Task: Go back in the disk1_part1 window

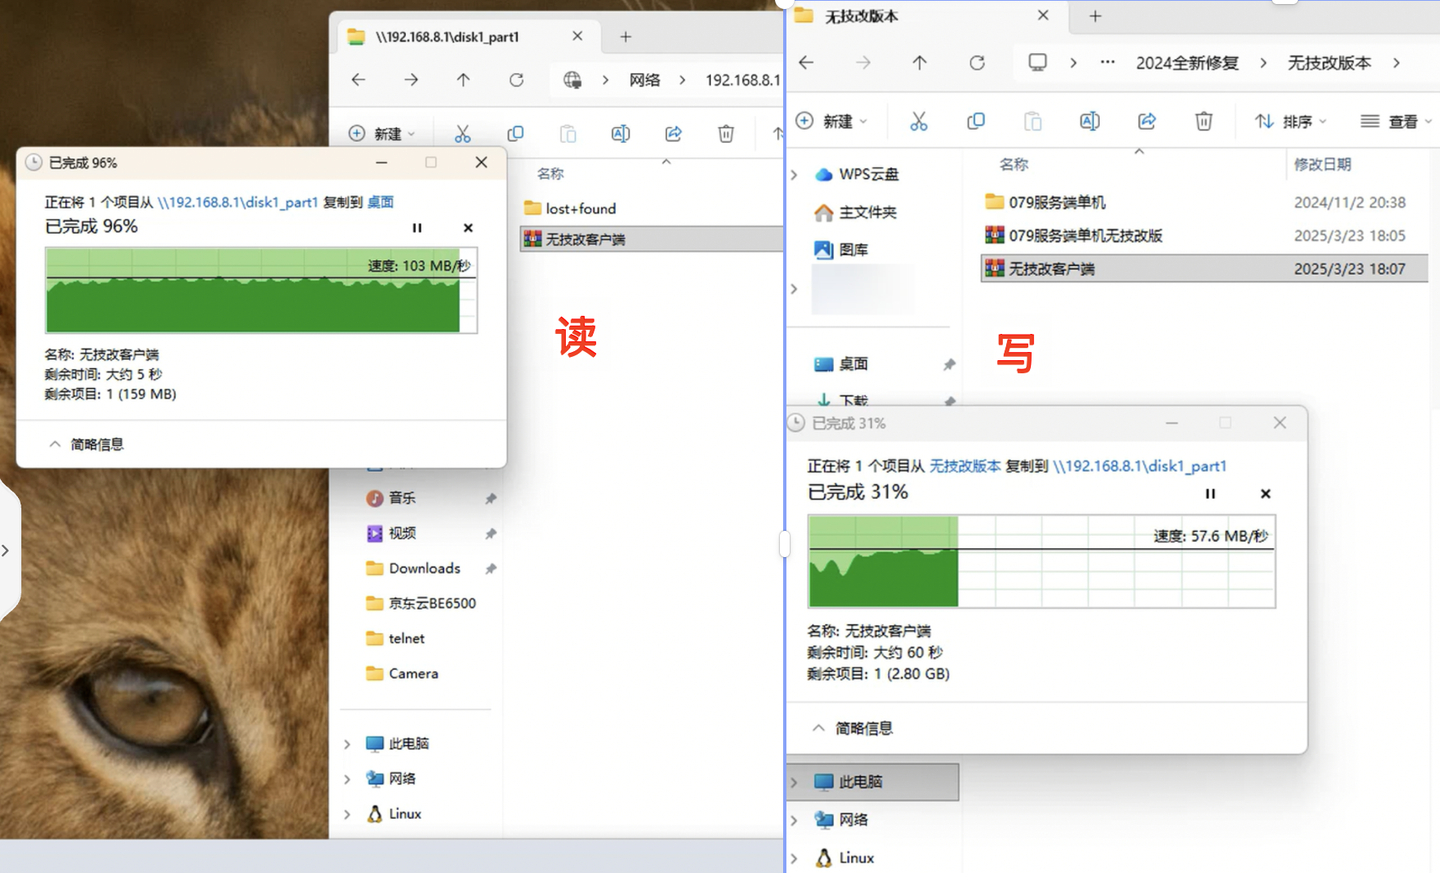Action: coord(358,80)
